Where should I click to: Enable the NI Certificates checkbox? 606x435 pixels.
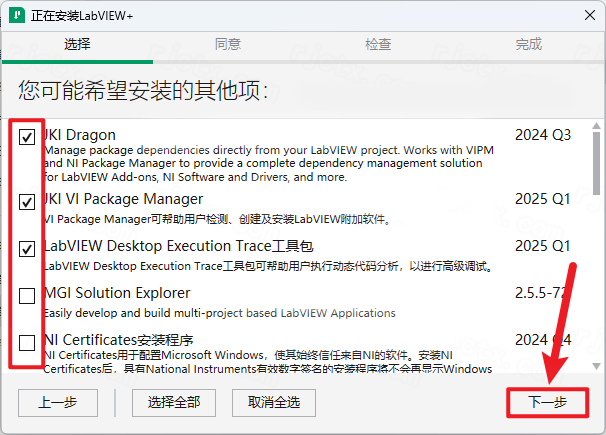pyautogui.click(x=27, y=343)
